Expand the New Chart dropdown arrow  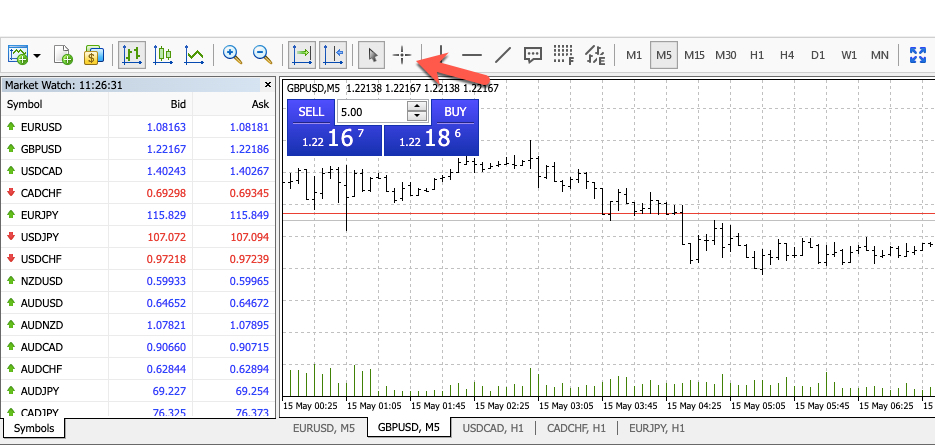(x=38, y=55)
